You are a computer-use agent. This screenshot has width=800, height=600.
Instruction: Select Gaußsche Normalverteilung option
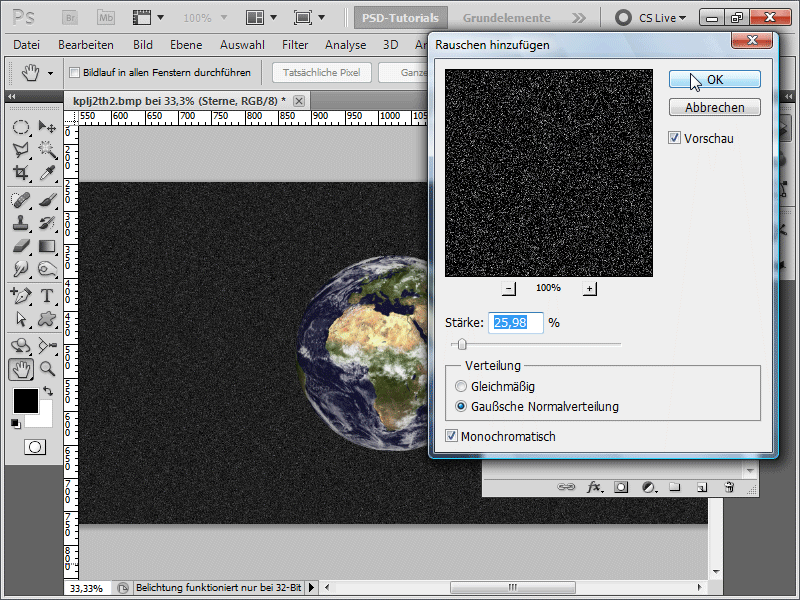pyautogui.click(x=461, y=407)
